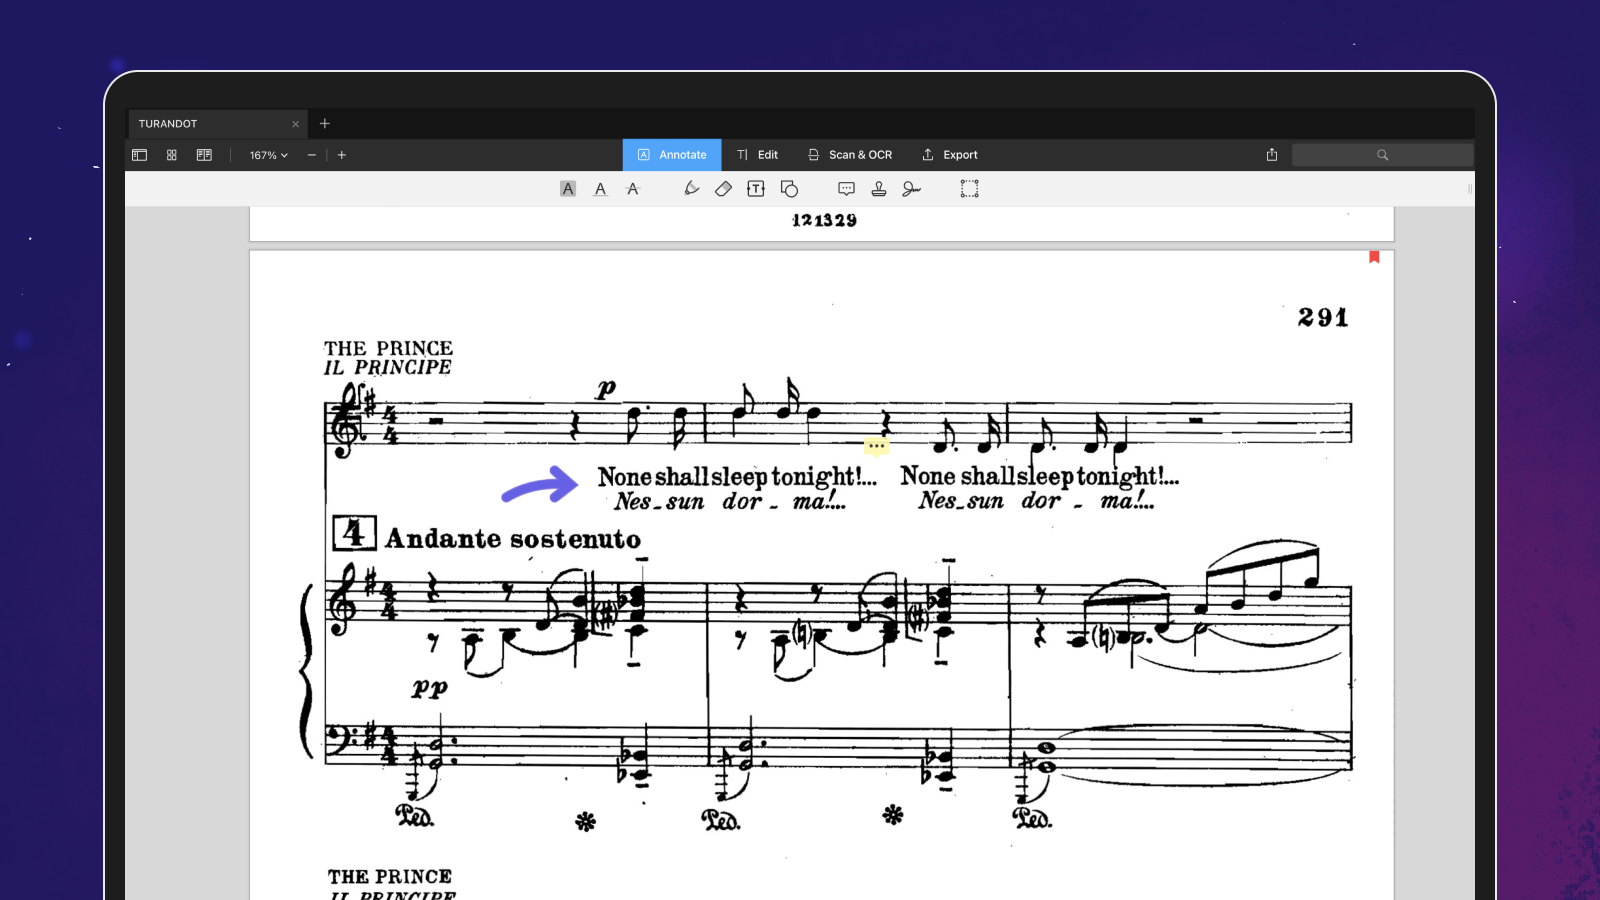Click the plate number 121329

tap(824, 220)
